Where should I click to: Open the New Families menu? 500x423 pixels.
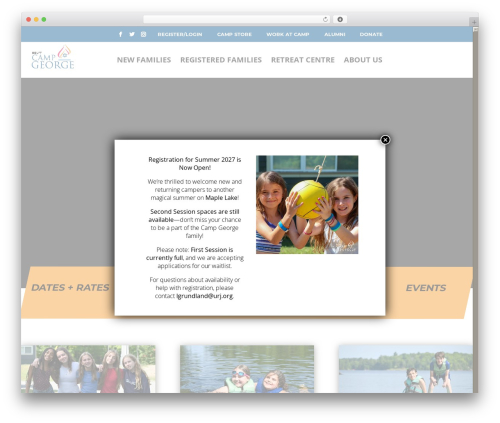[x=144, y=60]
